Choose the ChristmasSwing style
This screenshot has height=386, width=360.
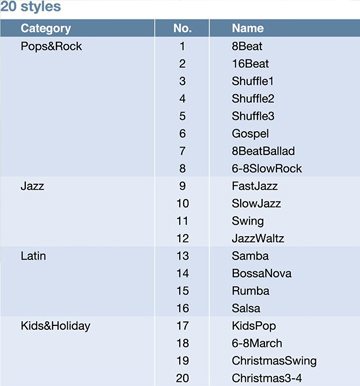(274, 361)
